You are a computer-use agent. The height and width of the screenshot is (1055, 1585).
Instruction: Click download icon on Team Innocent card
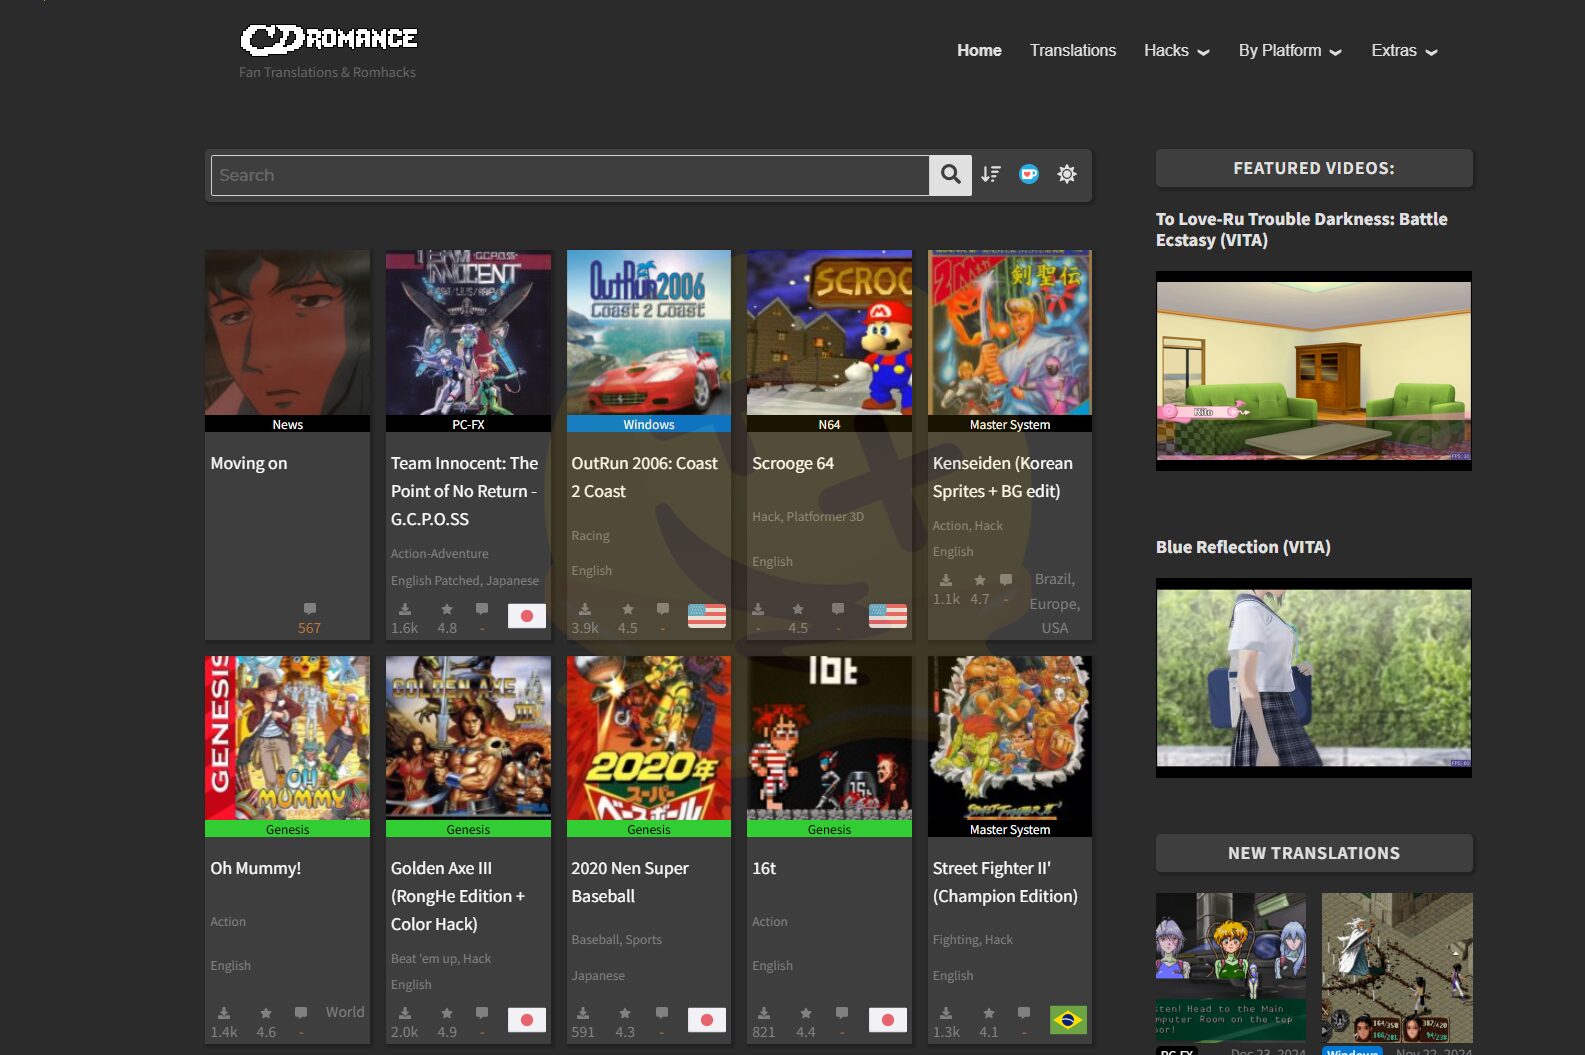(405, 609)
